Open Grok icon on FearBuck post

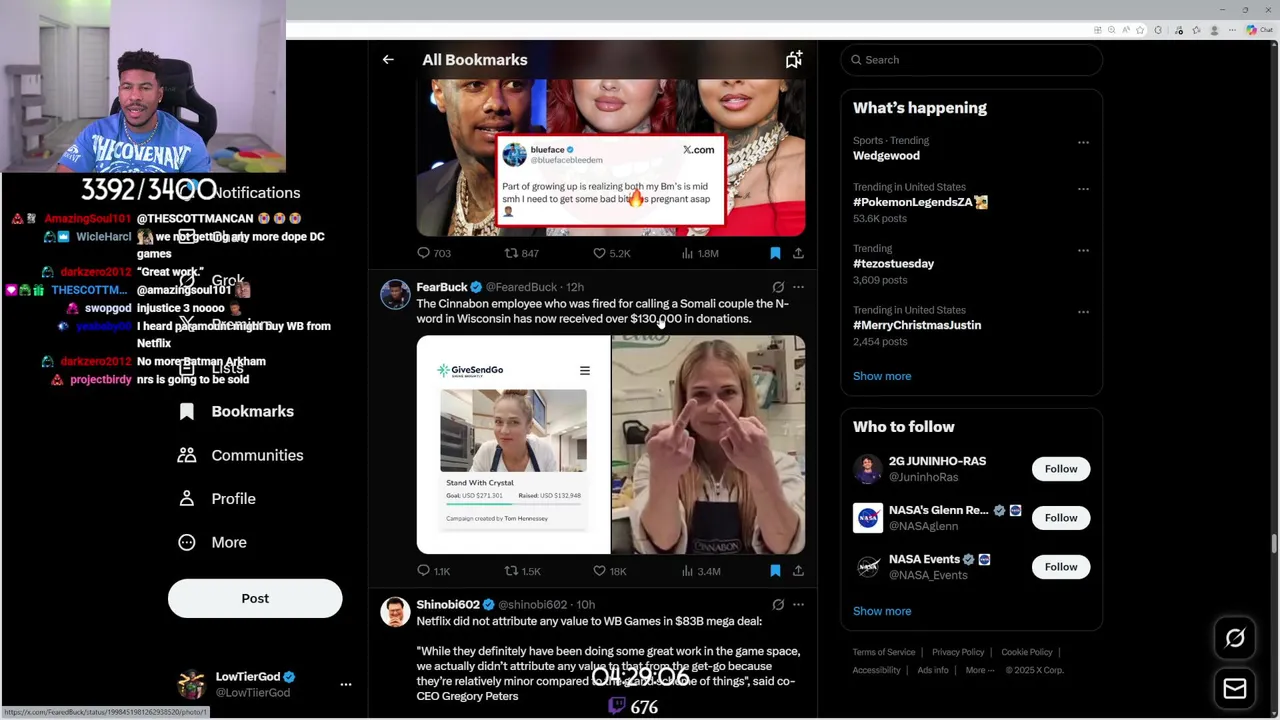tap(778, 287)
